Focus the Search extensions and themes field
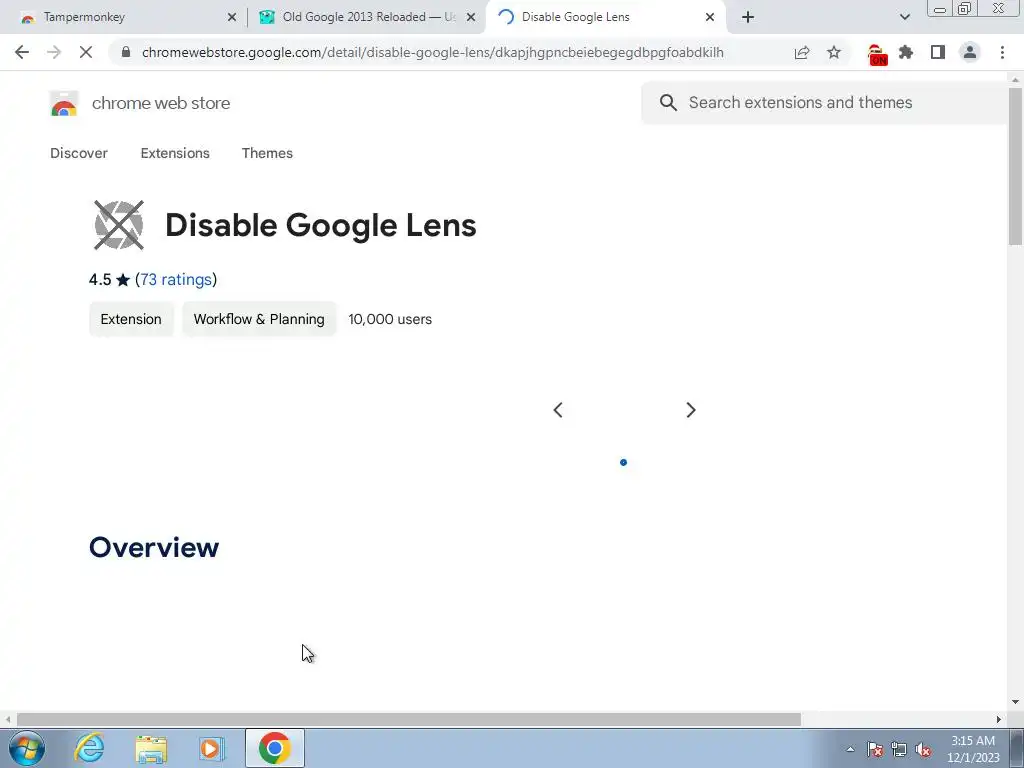This screenshot has height=768, width=1024. point(825,103)
